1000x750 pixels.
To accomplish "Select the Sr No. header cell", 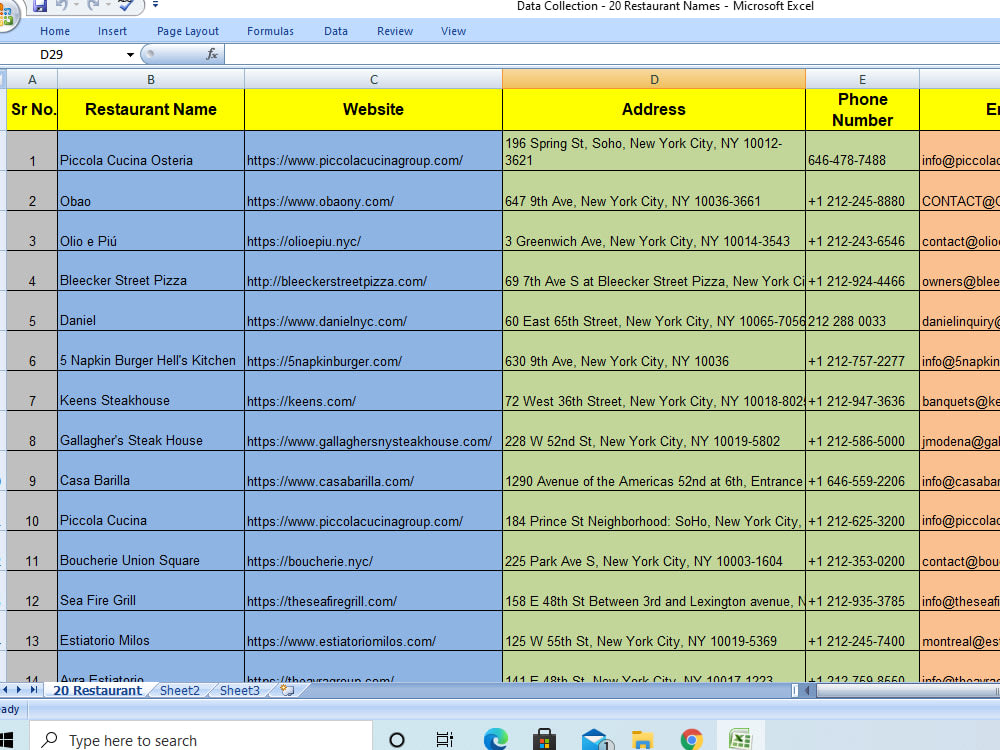I will pos(32,110).
